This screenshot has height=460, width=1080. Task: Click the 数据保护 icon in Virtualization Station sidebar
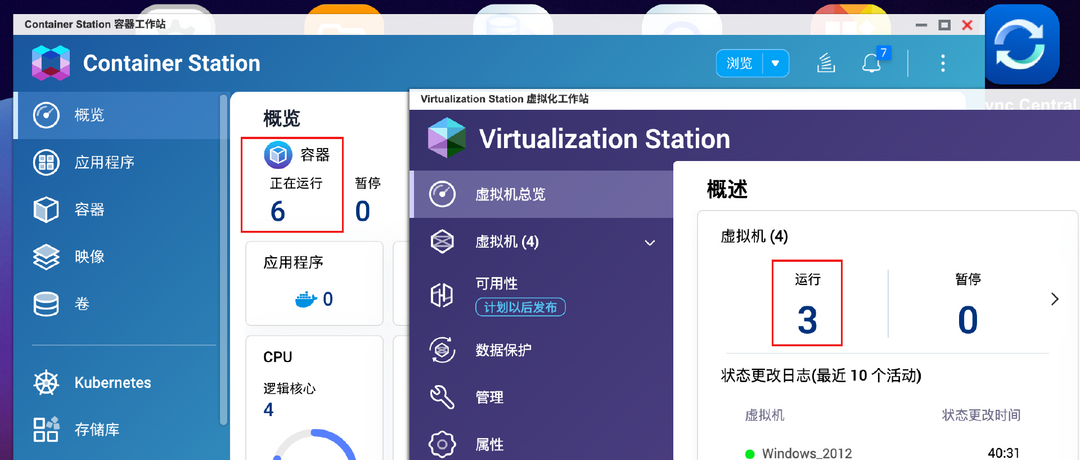pos(442,350)
